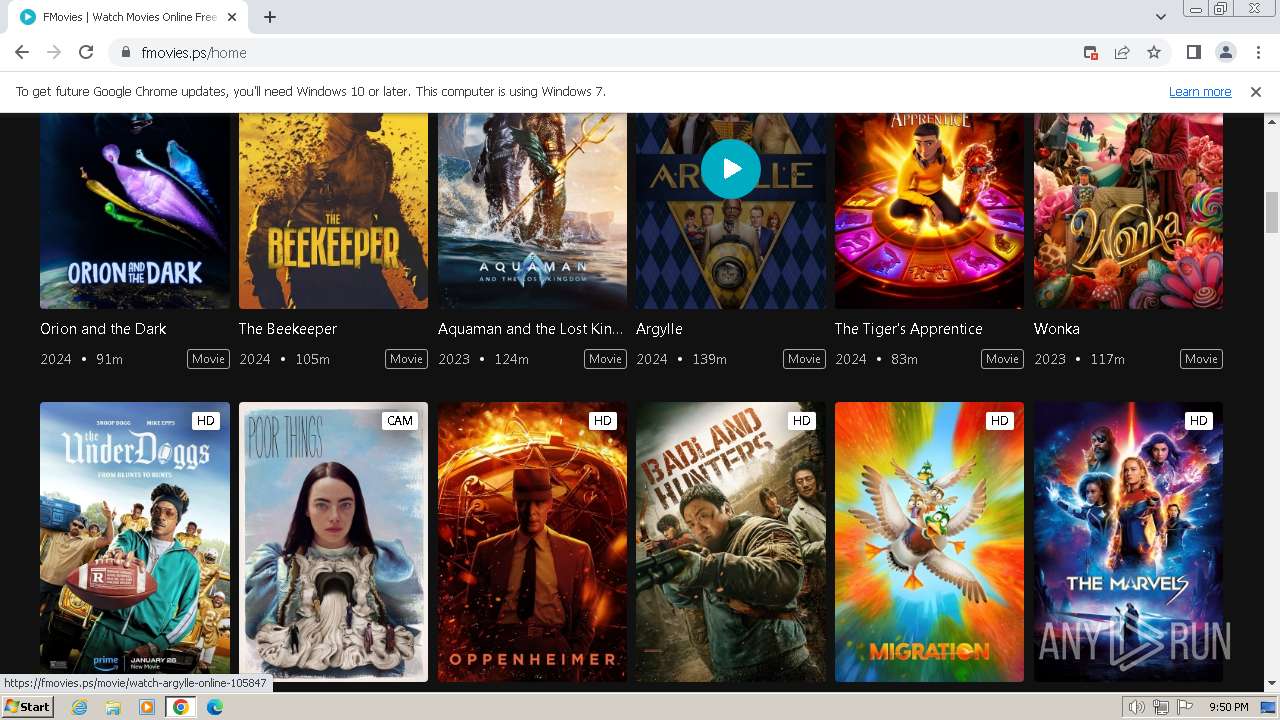Click the Movie tag under Aquaman
The image size is (1280, 720).
(605, 359)
